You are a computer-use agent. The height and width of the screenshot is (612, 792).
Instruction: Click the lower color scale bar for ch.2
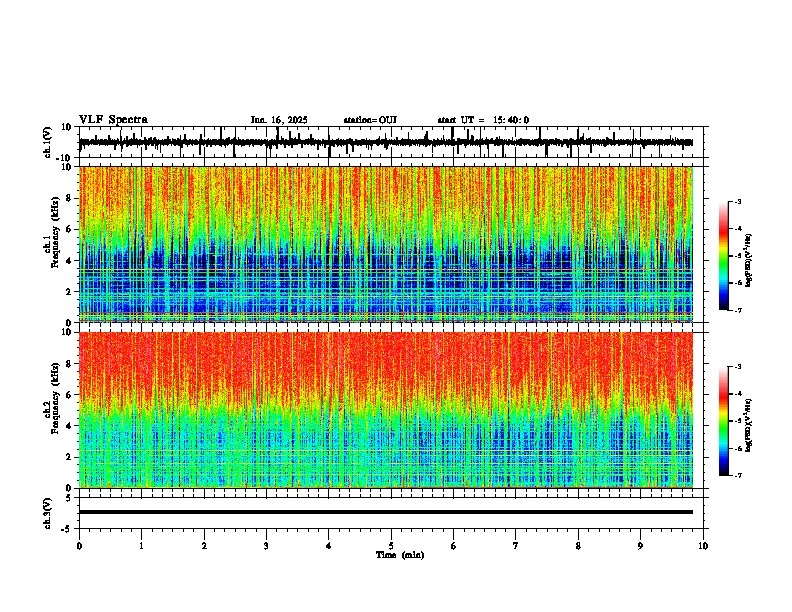point(724,421)
